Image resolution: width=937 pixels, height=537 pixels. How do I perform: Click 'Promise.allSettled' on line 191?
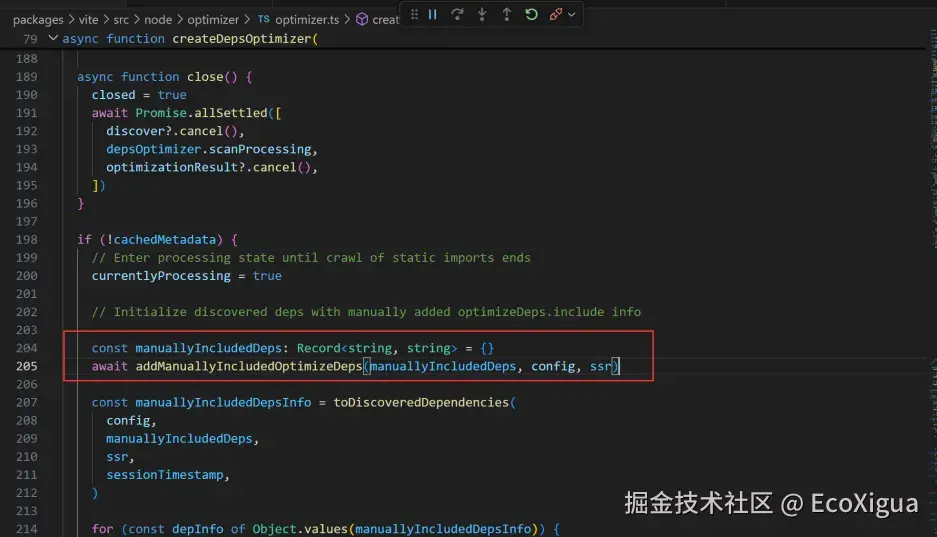[201, 113]
